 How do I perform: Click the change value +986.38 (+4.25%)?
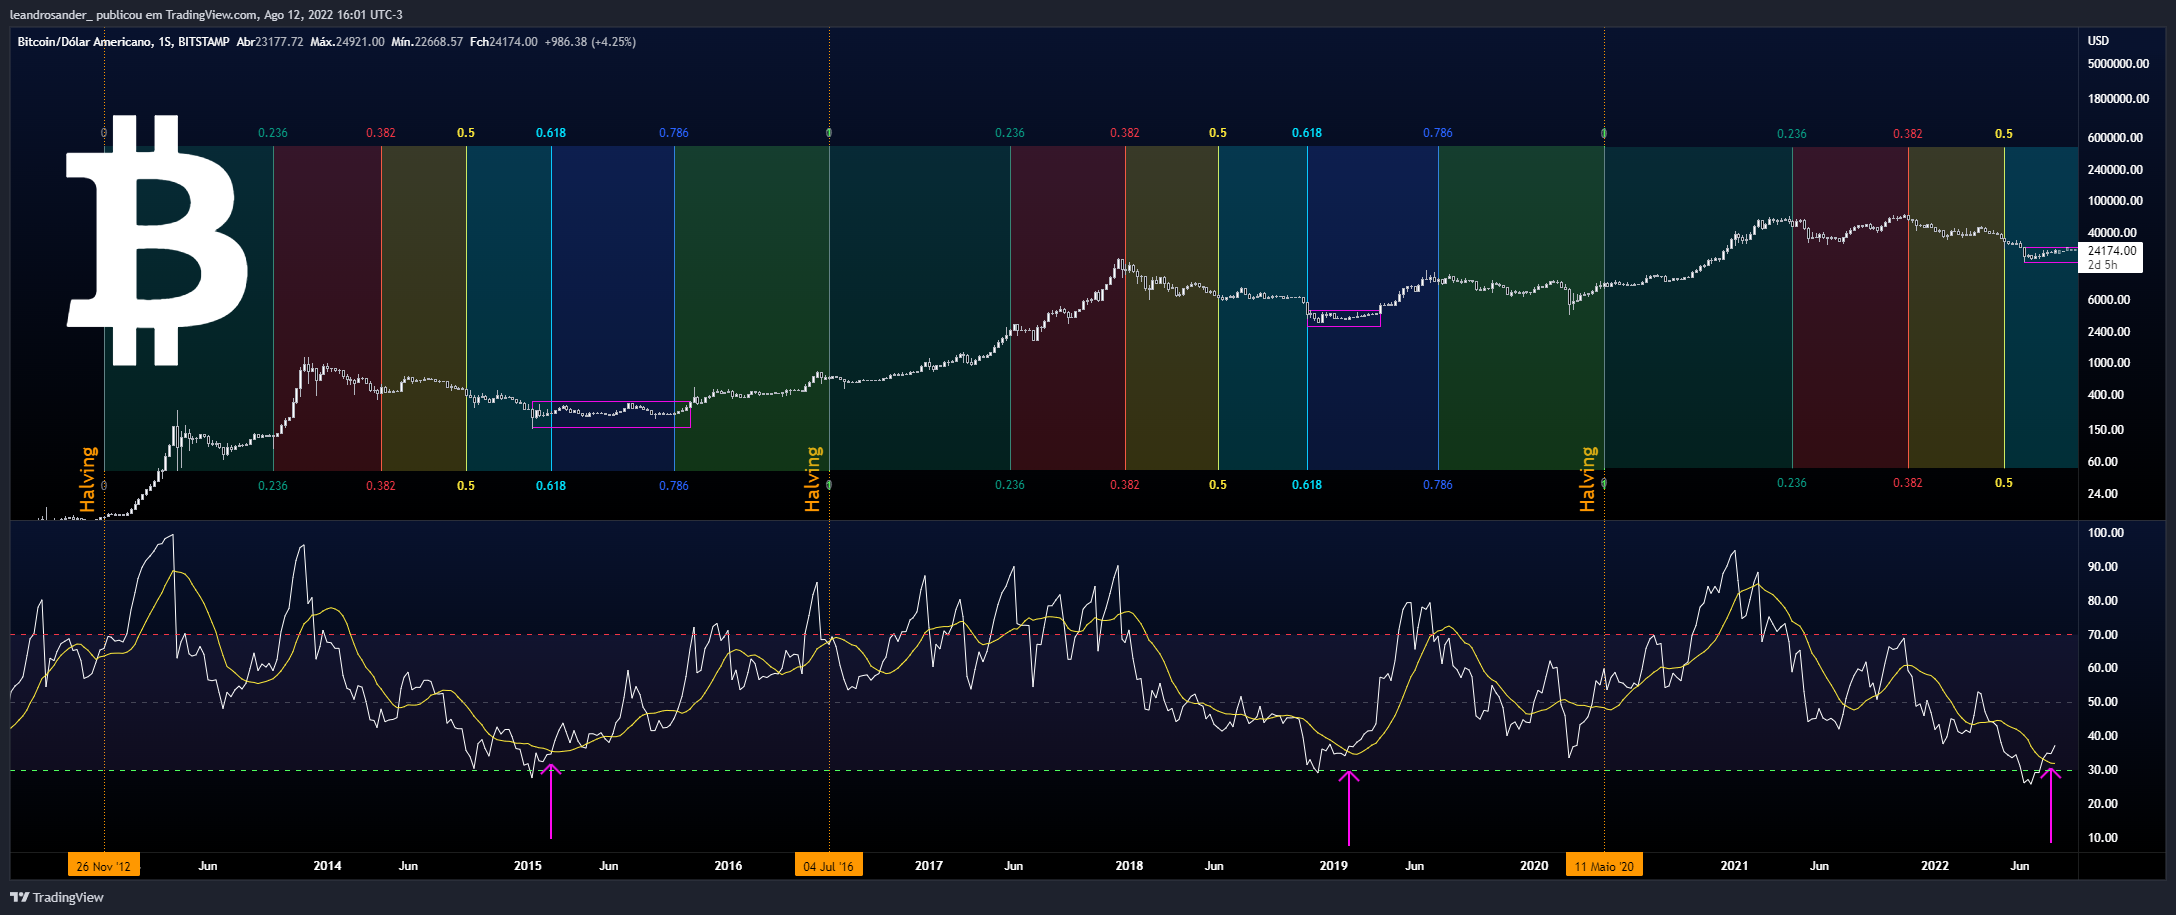pyautogui.click(x=590, y=42)
